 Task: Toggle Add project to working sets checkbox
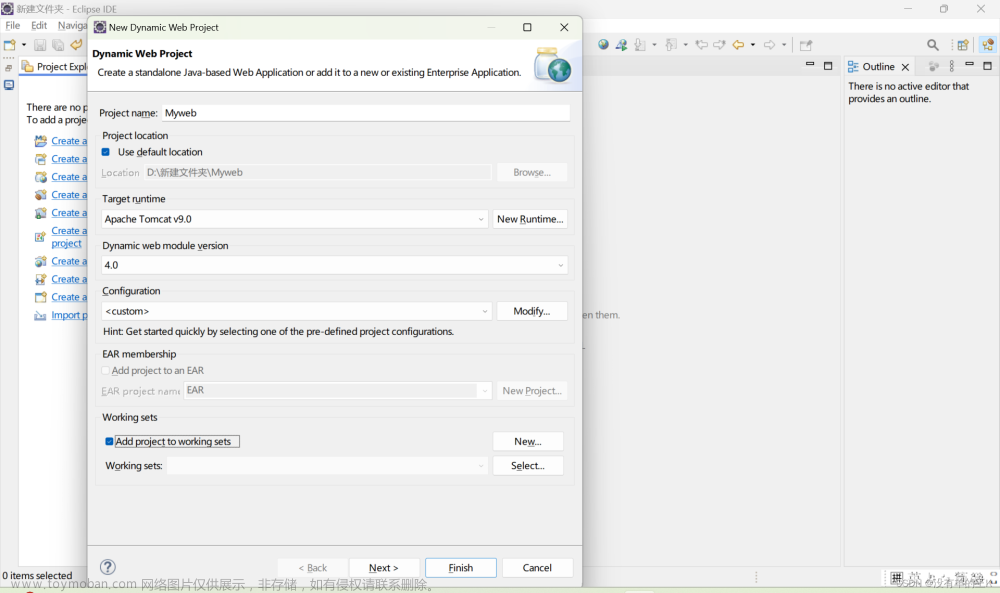[x=109, y=441]
